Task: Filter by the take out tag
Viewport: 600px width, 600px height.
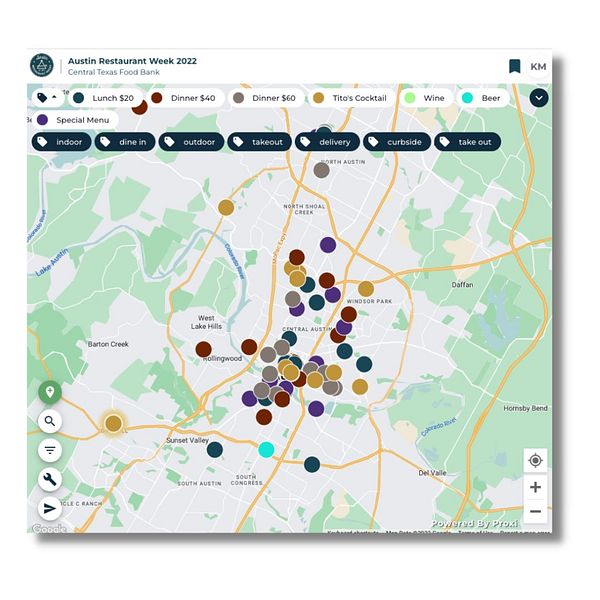Action: click(467, 142)
